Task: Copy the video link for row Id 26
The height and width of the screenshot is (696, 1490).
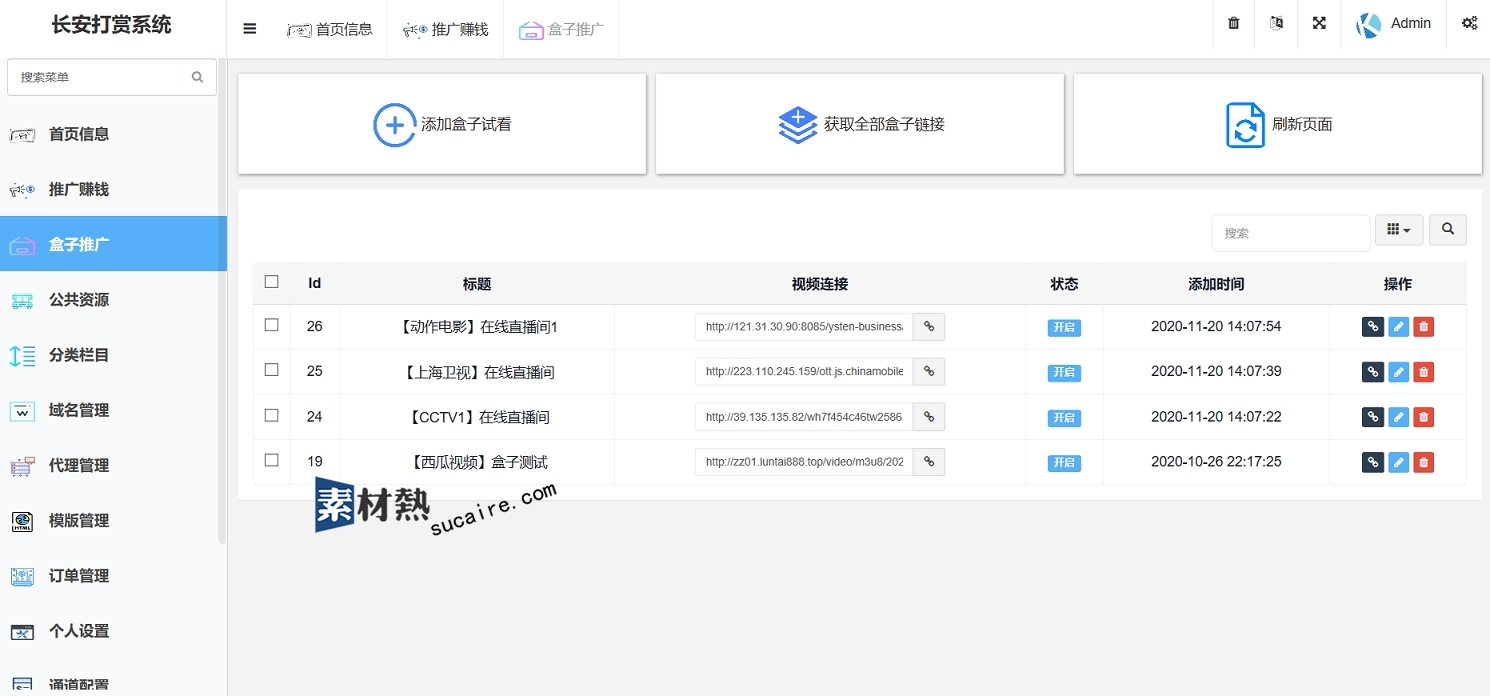Action: tap(929, 326)
